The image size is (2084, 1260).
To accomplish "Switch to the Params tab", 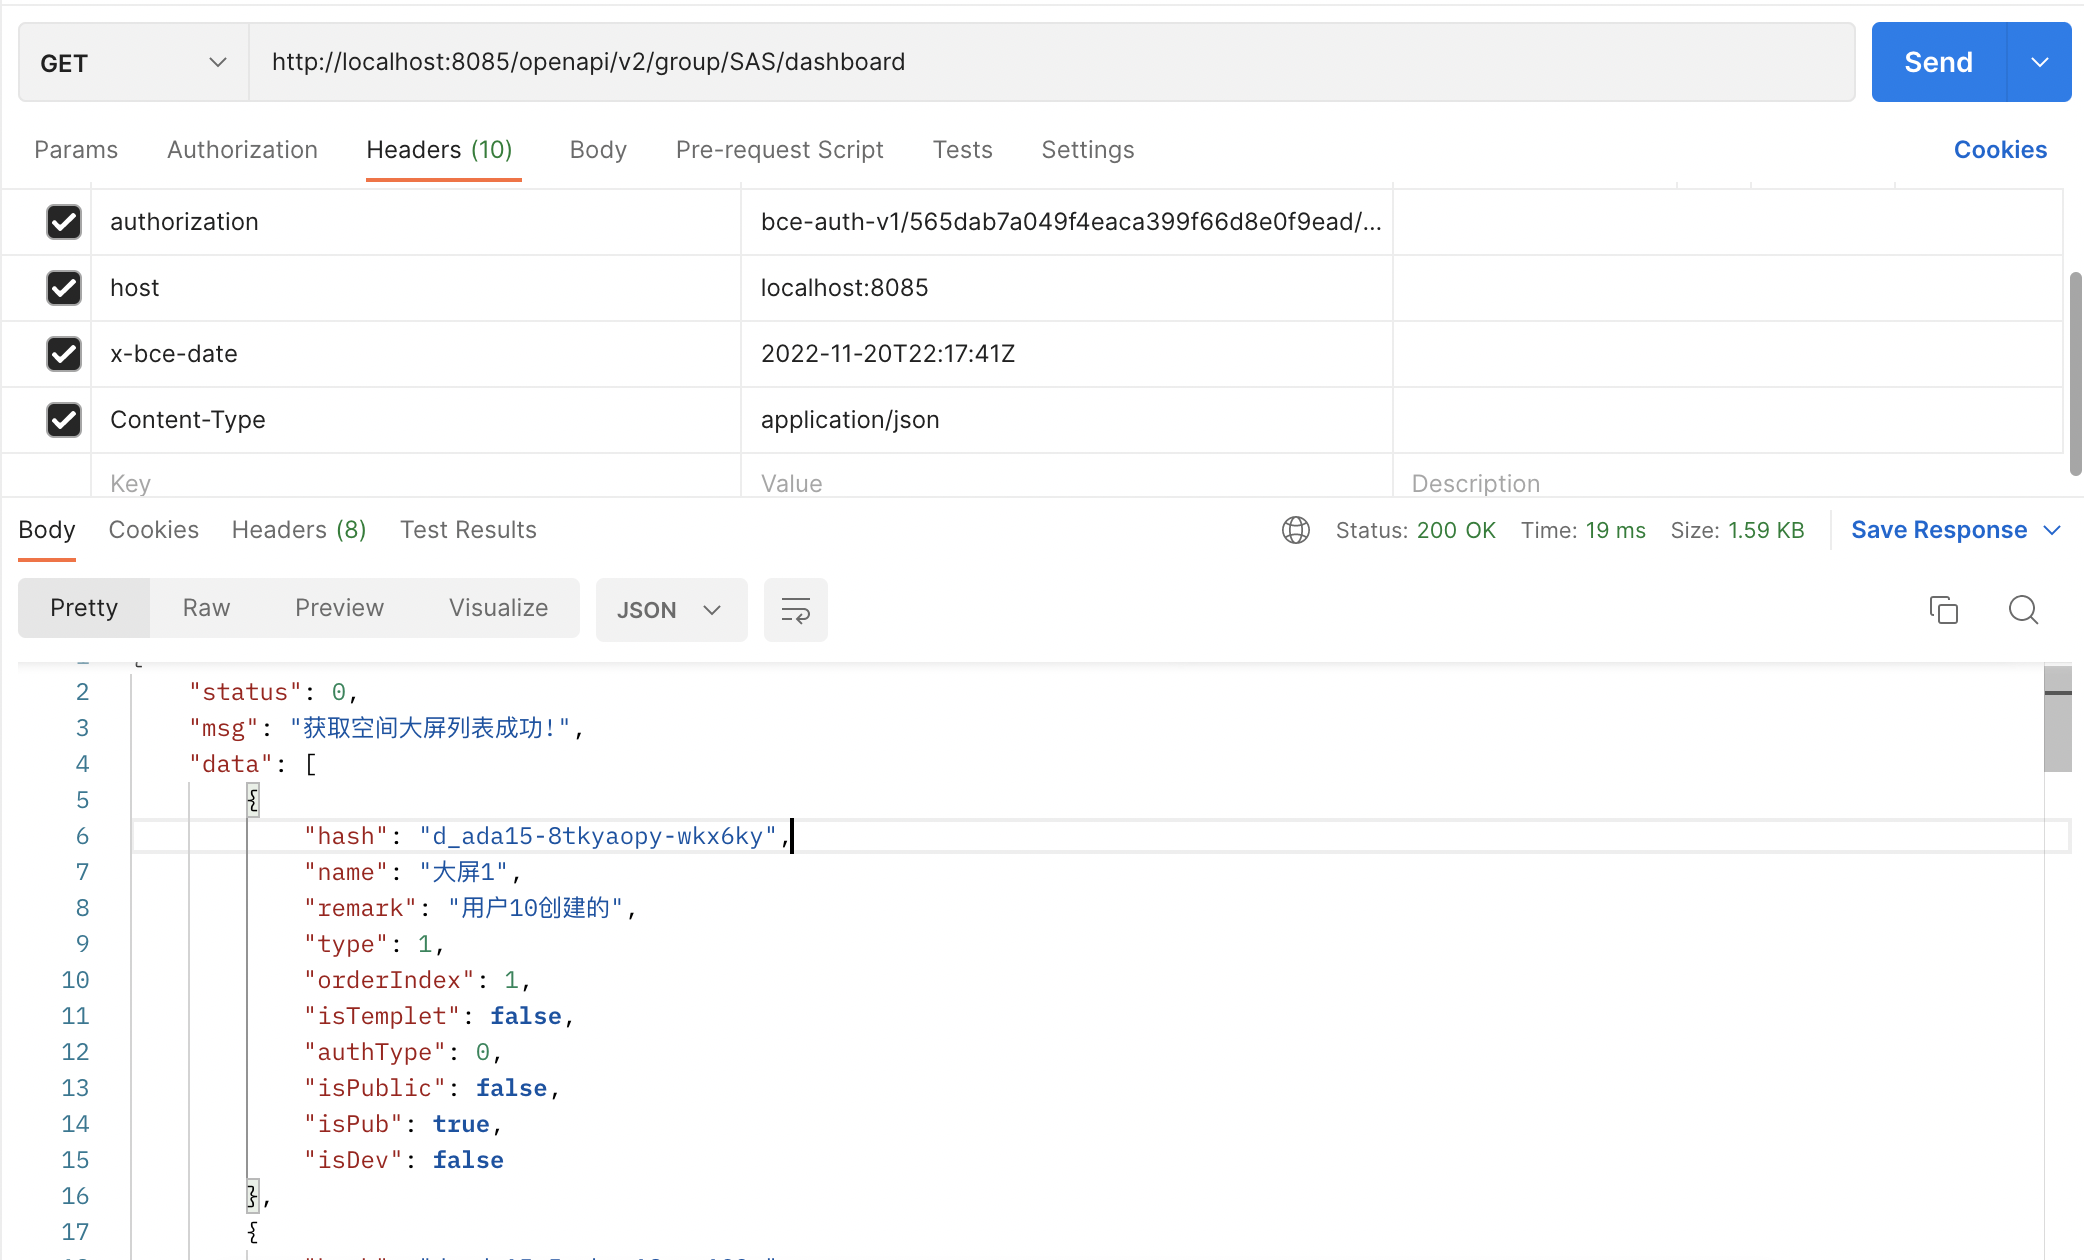I will [x=76, y=150].
